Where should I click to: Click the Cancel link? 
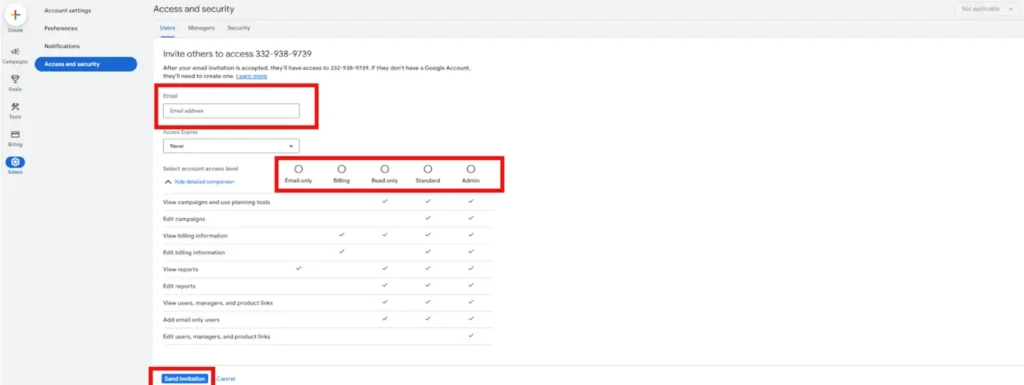click(226, 378)
